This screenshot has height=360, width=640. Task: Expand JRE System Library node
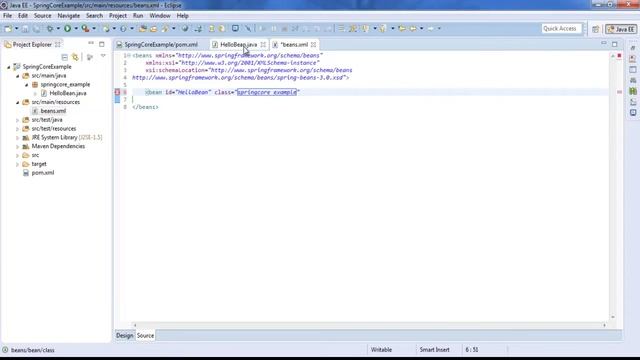(18, 138)
